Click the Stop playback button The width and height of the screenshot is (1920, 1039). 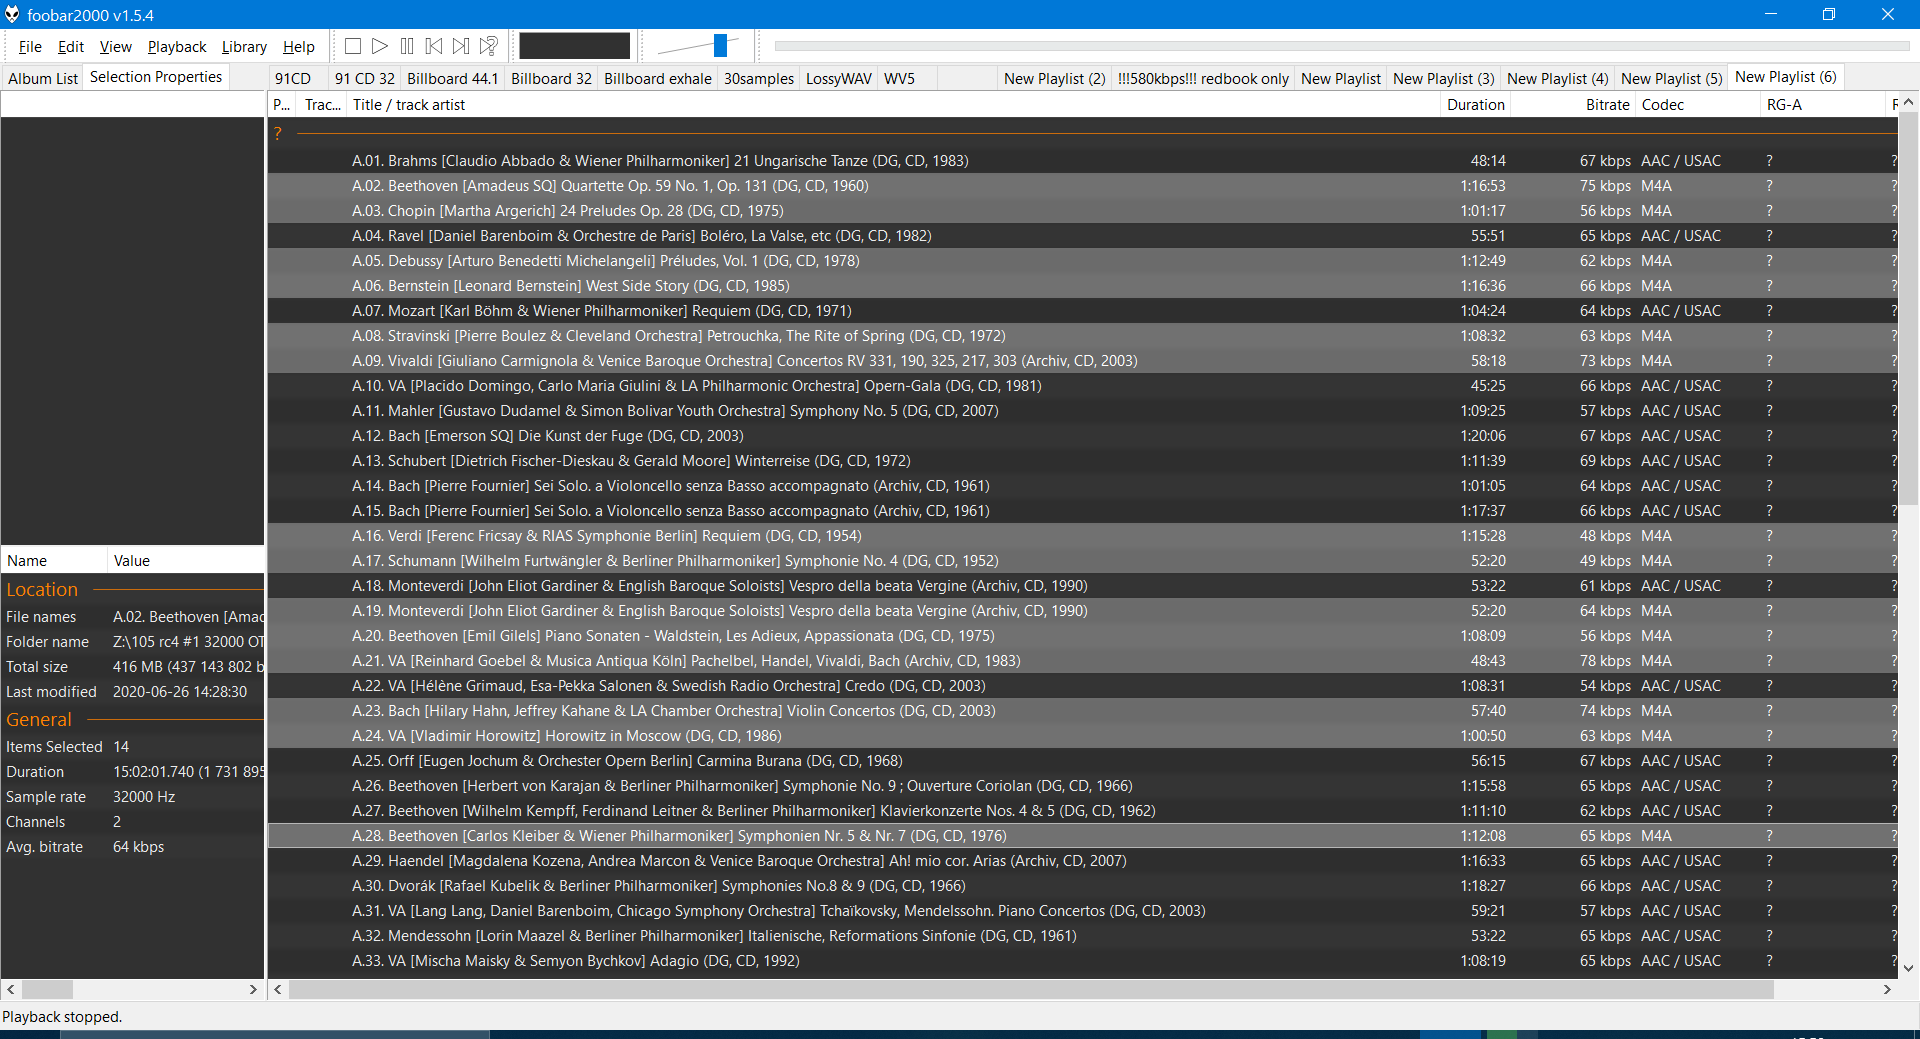[353, 46]
